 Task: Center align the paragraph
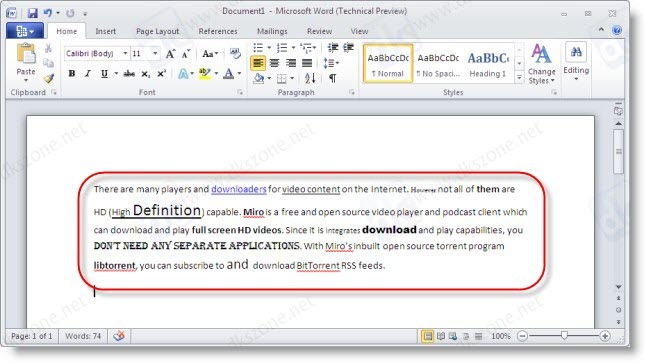coord(274,63)
